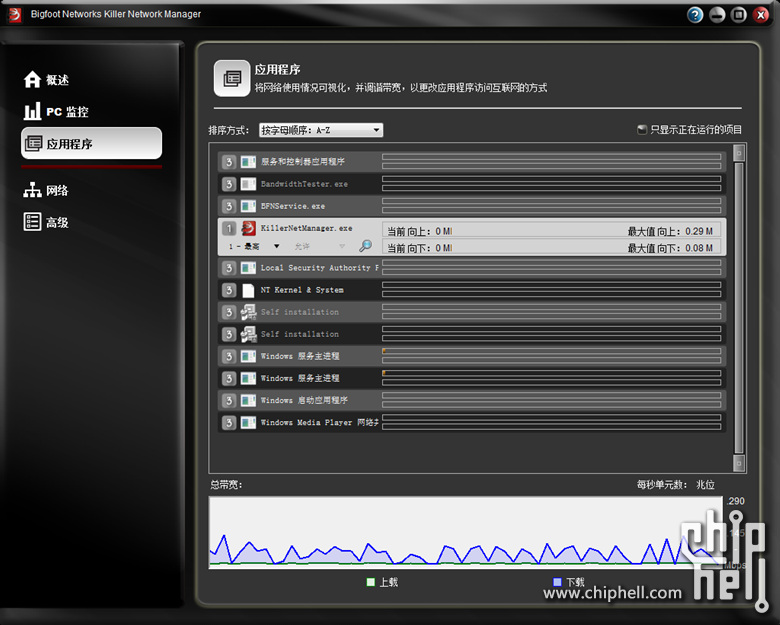The image size is (780, 625).
Task: Click priority badge of BFNService.exe
Action: pyautogui.click(x=229, y=206)
